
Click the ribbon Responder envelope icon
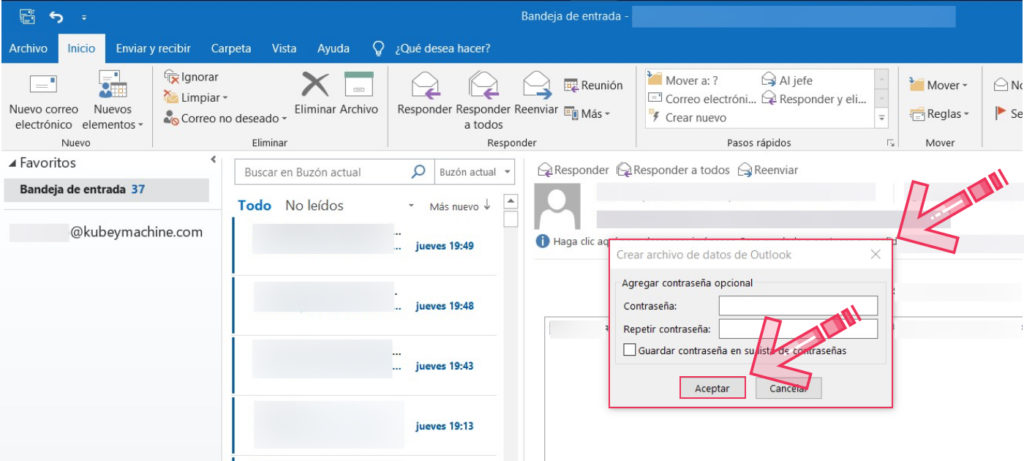tap(424, 85)
